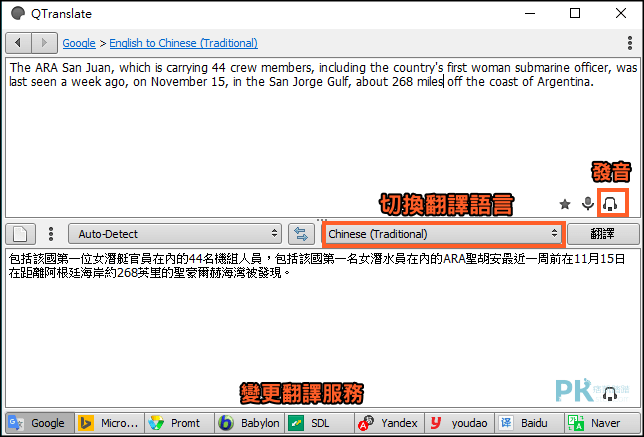The width and height of the screenshot is (644, 437).
Task: Clear text with the blank page button
Action: coord(21,234)
